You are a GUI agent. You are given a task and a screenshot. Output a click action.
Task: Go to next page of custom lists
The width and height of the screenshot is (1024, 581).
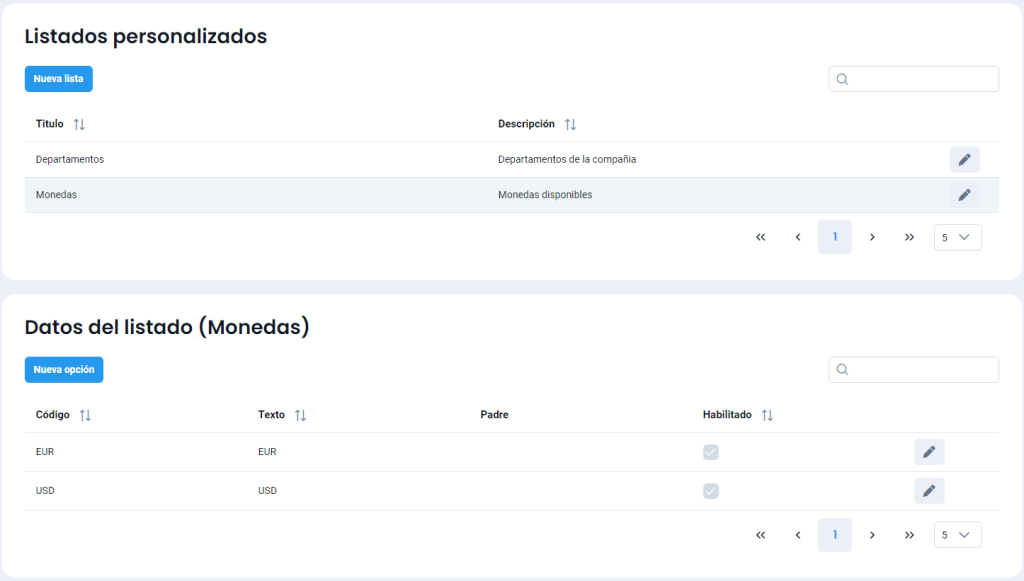point(872,237)
